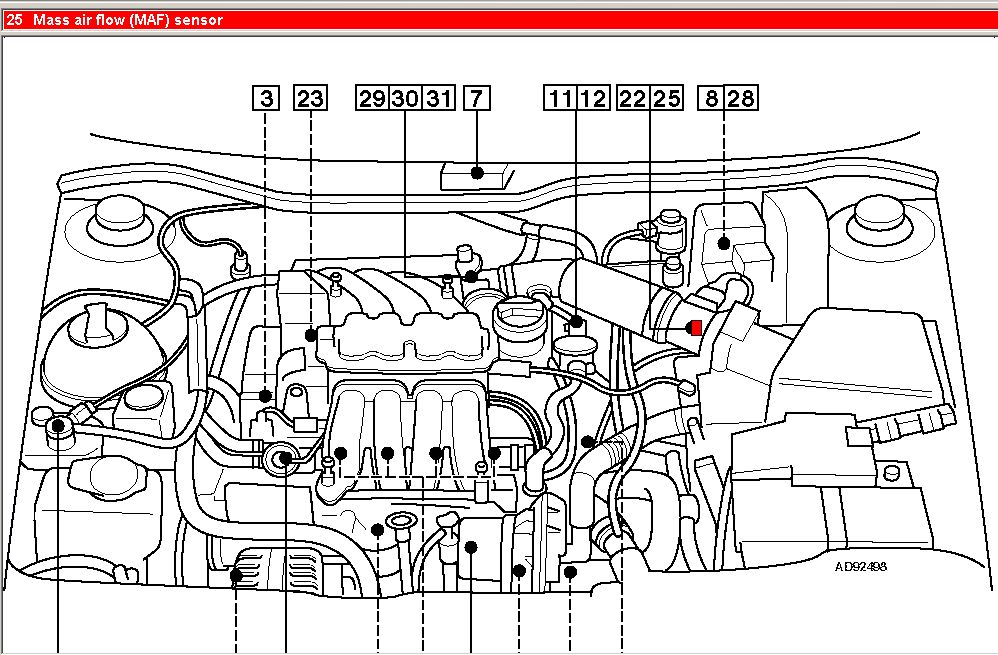Click callout number 29
The width and height of the screenshot is (998, 655).
tap(373, 98)
